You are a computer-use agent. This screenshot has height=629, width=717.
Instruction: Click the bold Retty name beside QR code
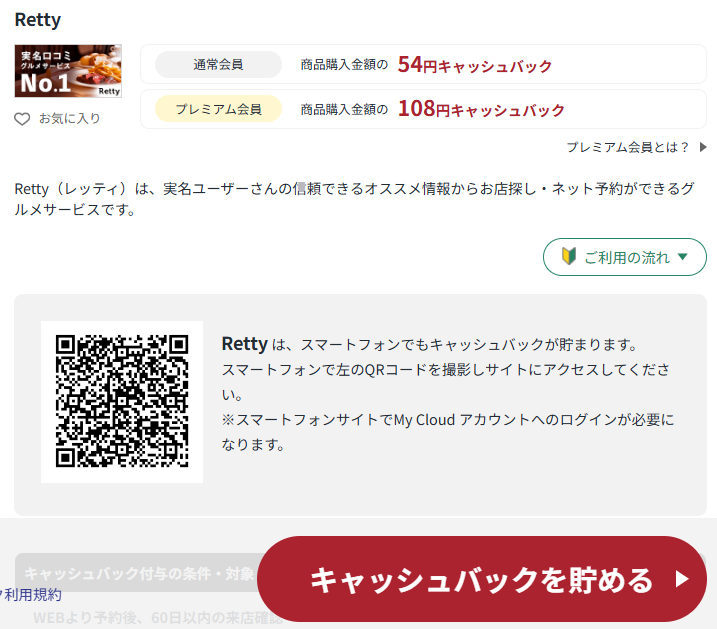pos(244,344)
